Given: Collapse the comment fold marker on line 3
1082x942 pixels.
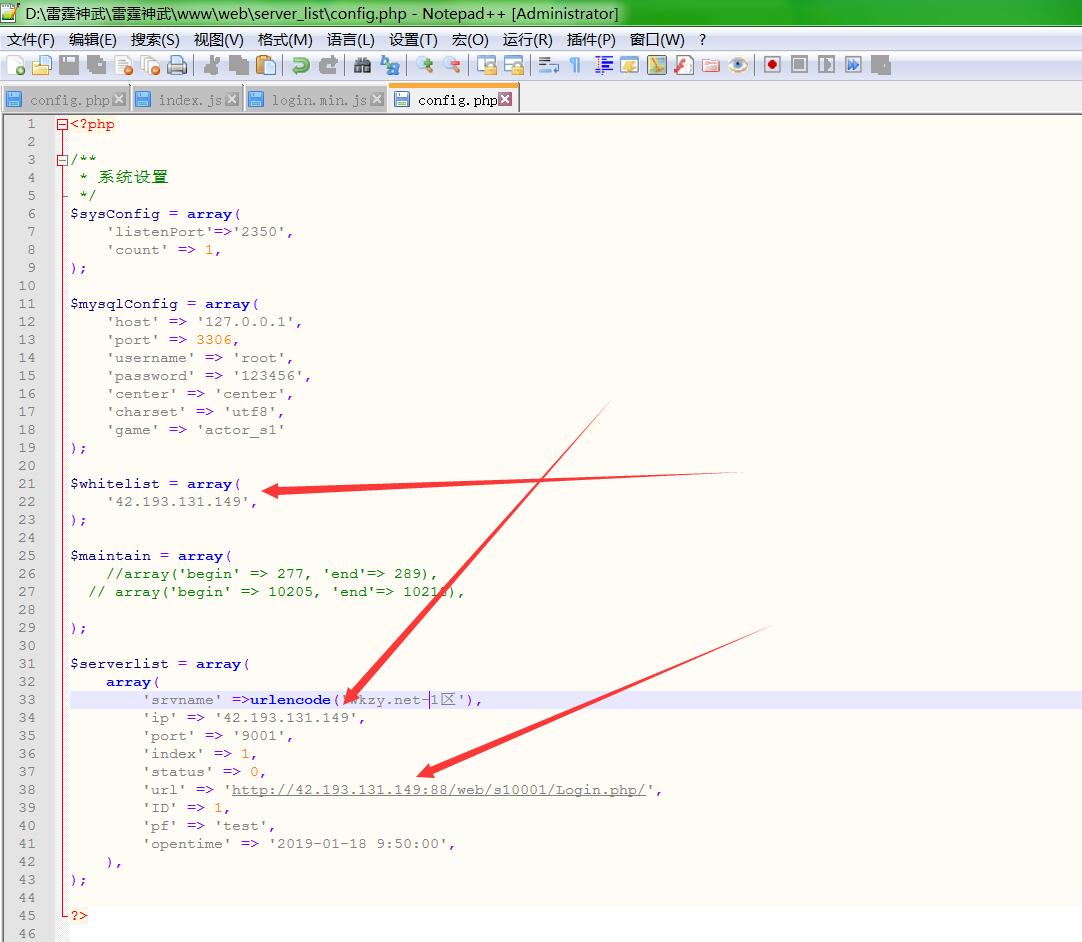Looking at the screenshot, I should [x=62, y=160].
